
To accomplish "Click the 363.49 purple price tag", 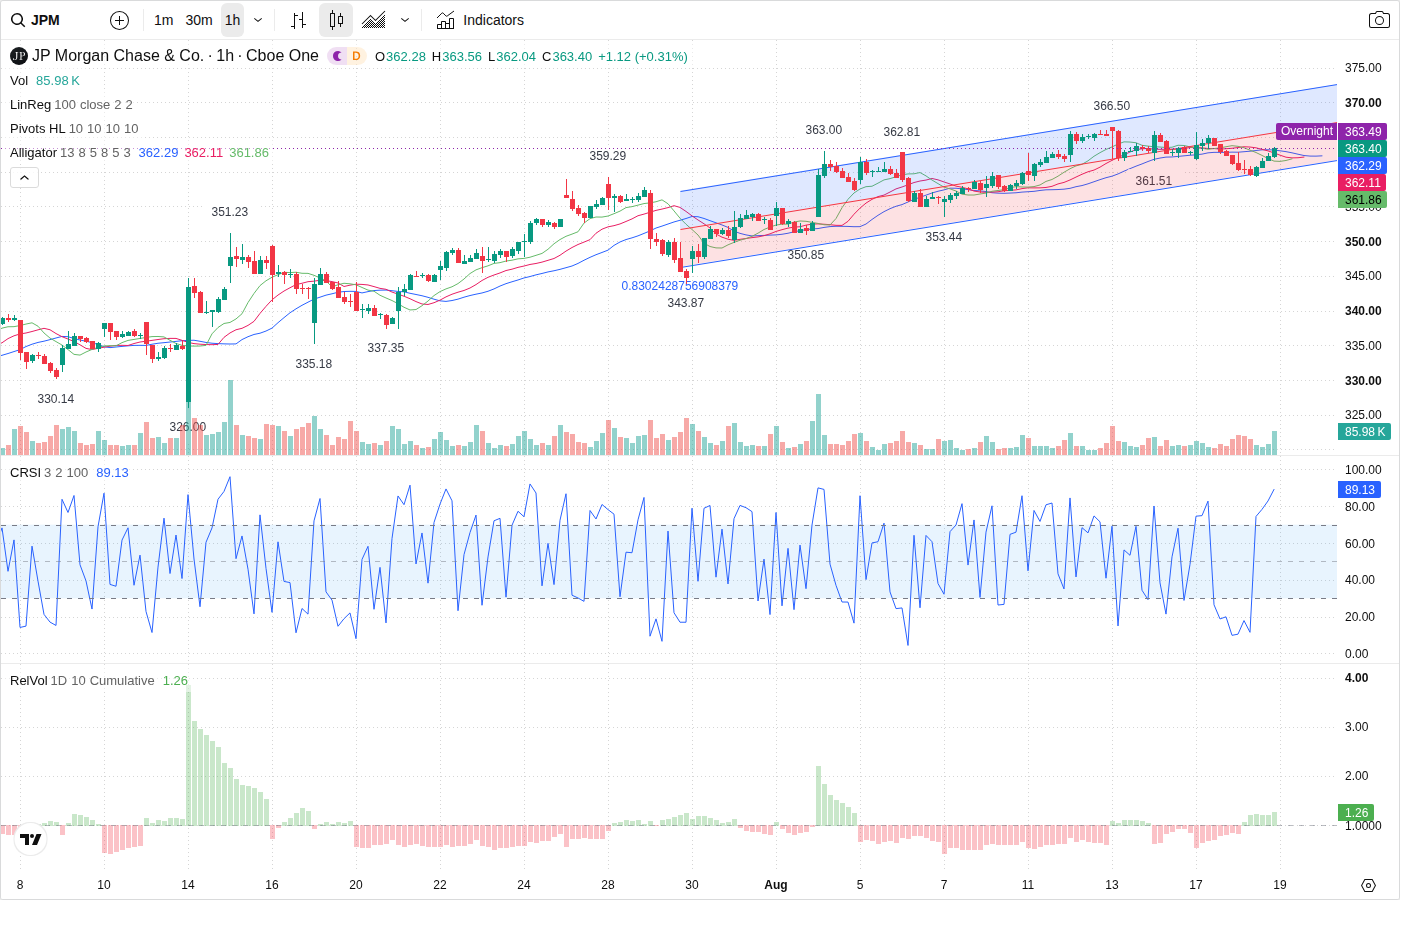I will point(1363,132).
